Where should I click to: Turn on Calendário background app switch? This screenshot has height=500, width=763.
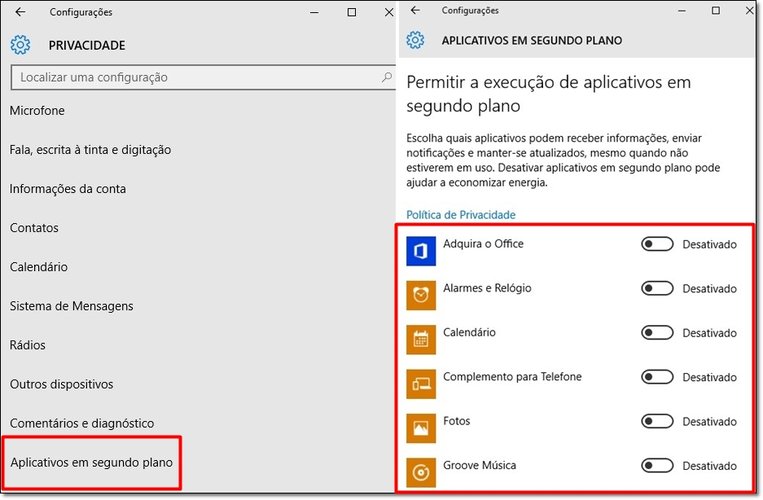coord(657,332)
